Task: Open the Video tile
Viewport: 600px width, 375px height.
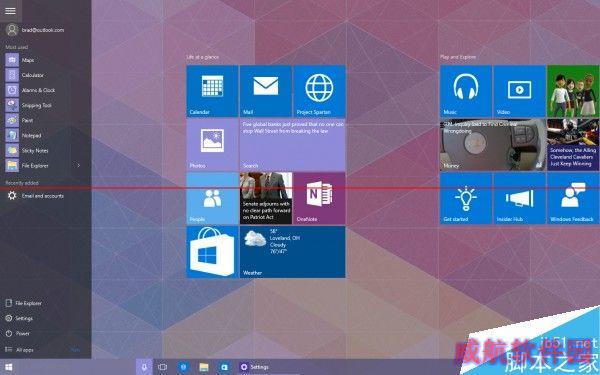Action: pyautogui.click(x=519, y=91)
